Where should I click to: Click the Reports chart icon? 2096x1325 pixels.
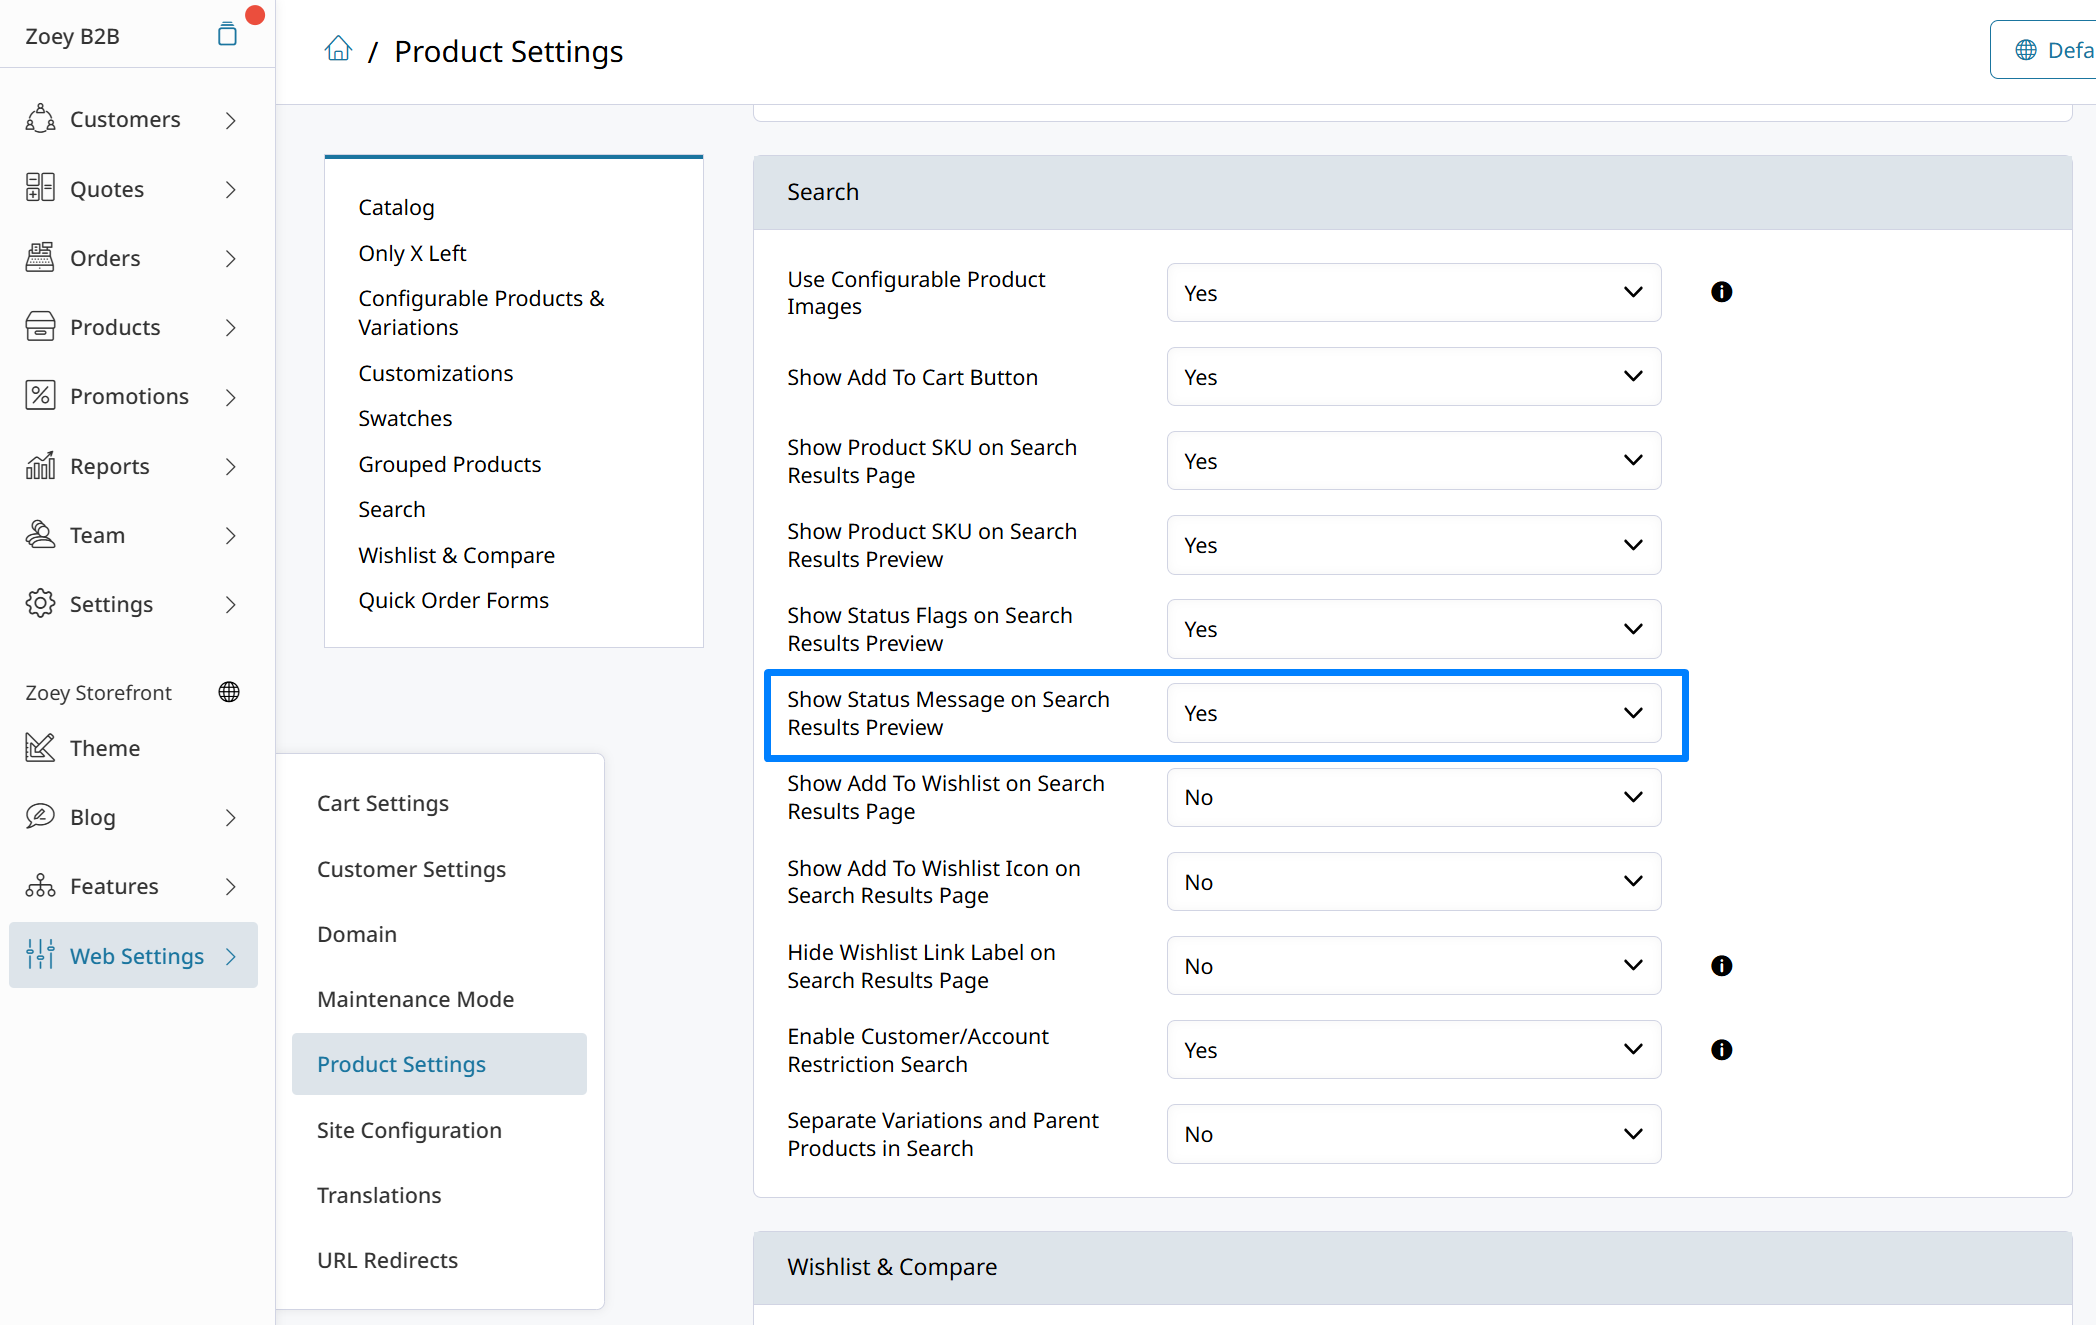(x=40, y=465)
